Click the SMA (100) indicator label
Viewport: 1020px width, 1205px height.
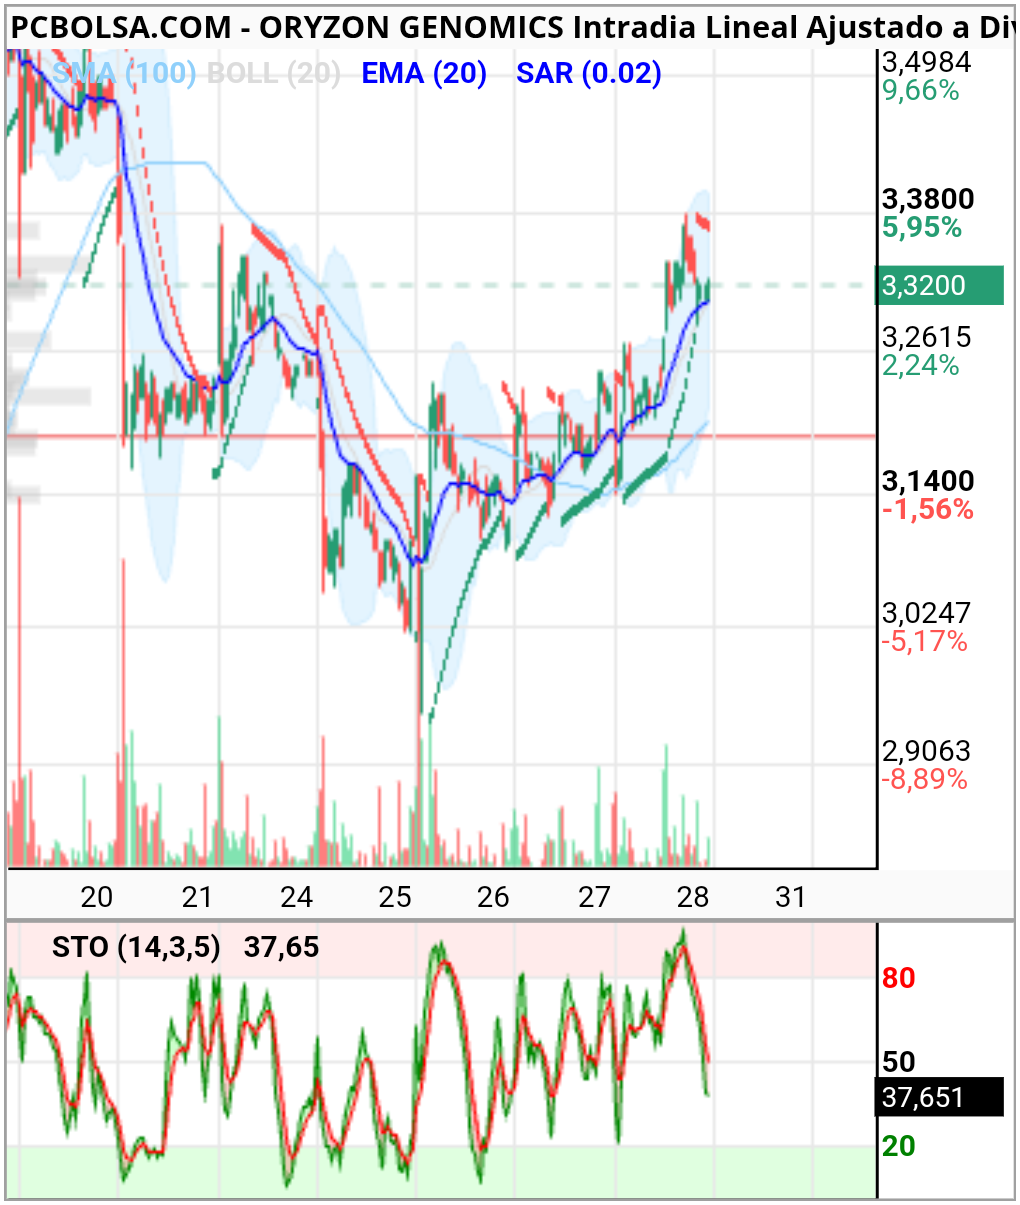(x=123, y=73)
